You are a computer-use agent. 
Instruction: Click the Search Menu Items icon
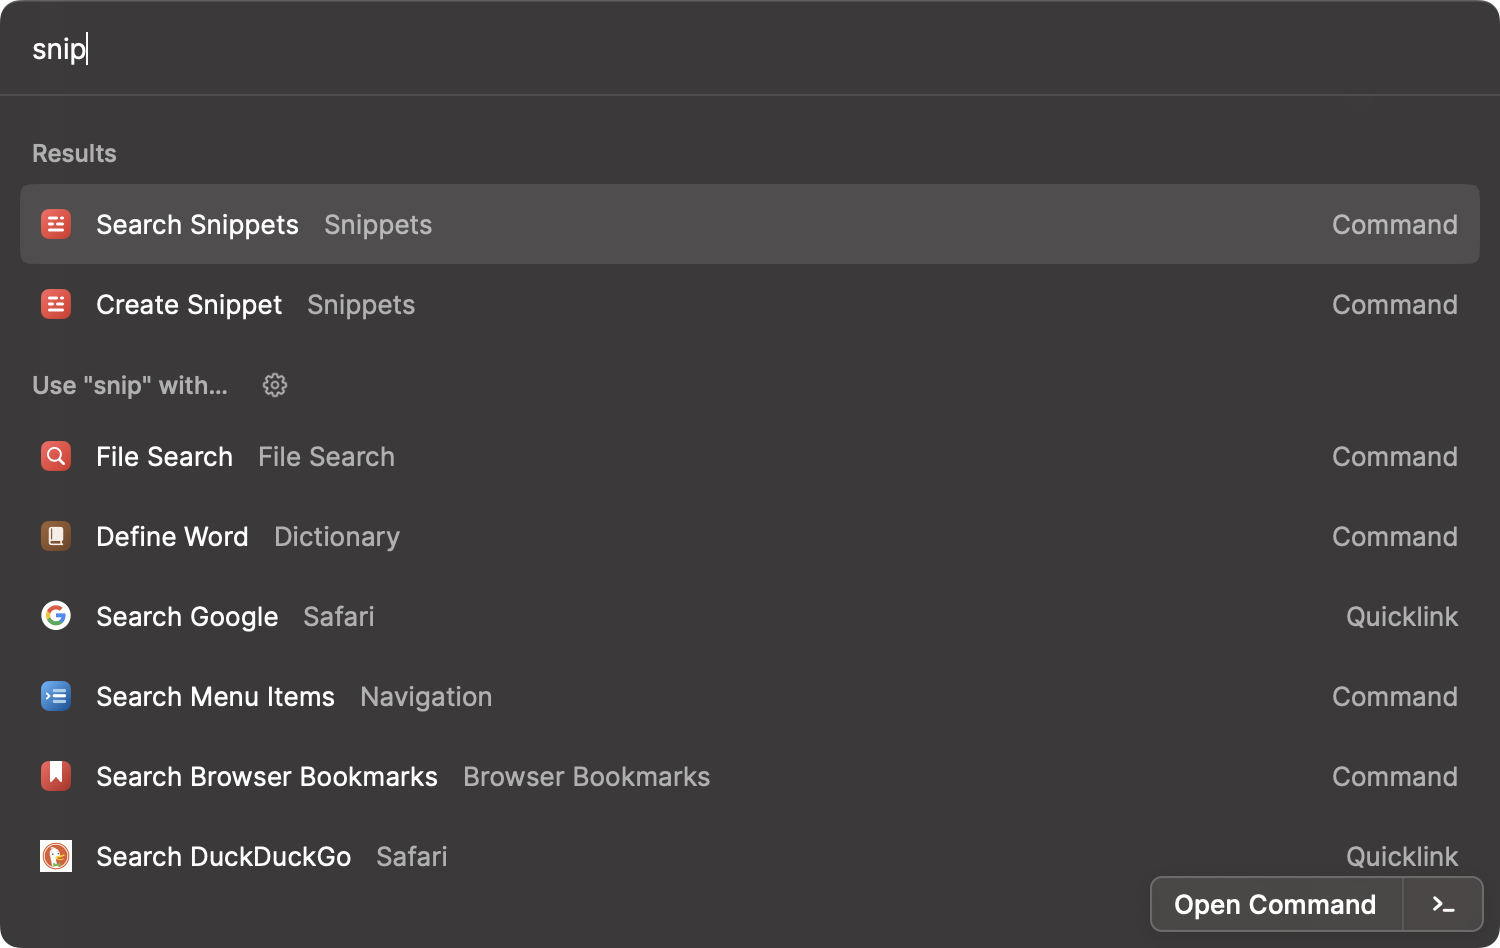click(56, 696)
